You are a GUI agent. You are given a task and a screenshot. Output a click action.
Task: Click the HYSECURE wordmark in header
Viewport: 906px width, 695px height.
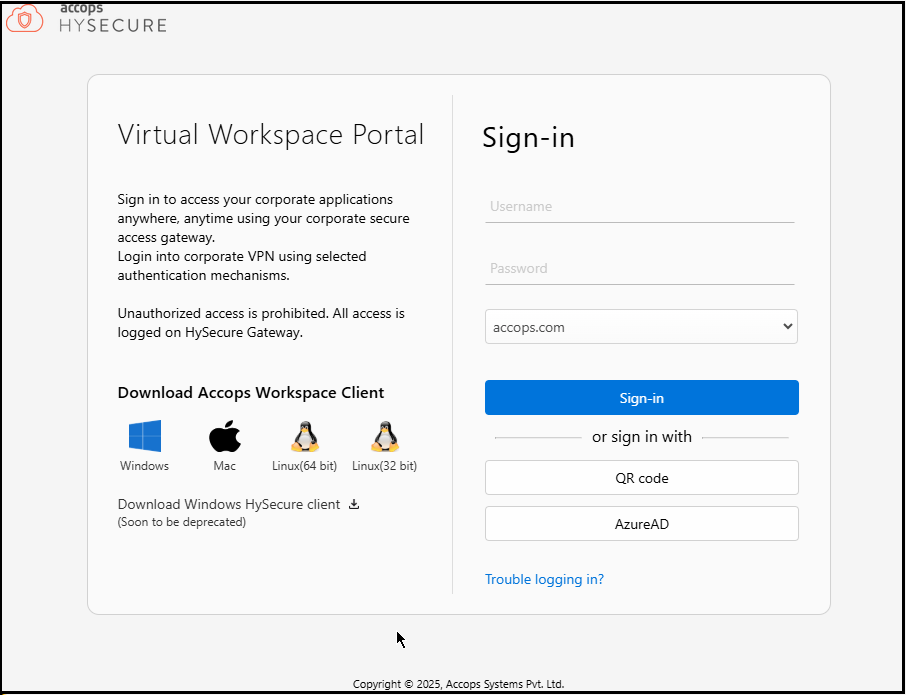pyautogui.click(x=112, y=24)
